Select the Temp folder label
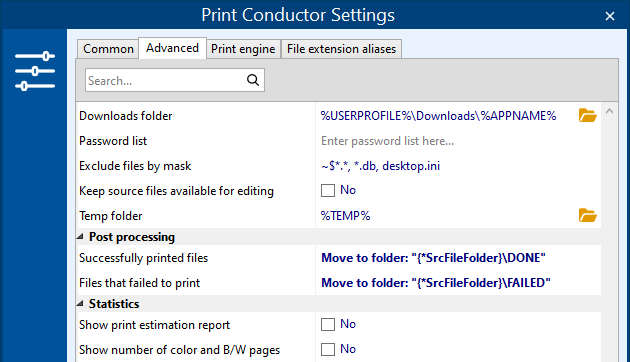This screenshot has height=362, width=630. coord(110,216)
